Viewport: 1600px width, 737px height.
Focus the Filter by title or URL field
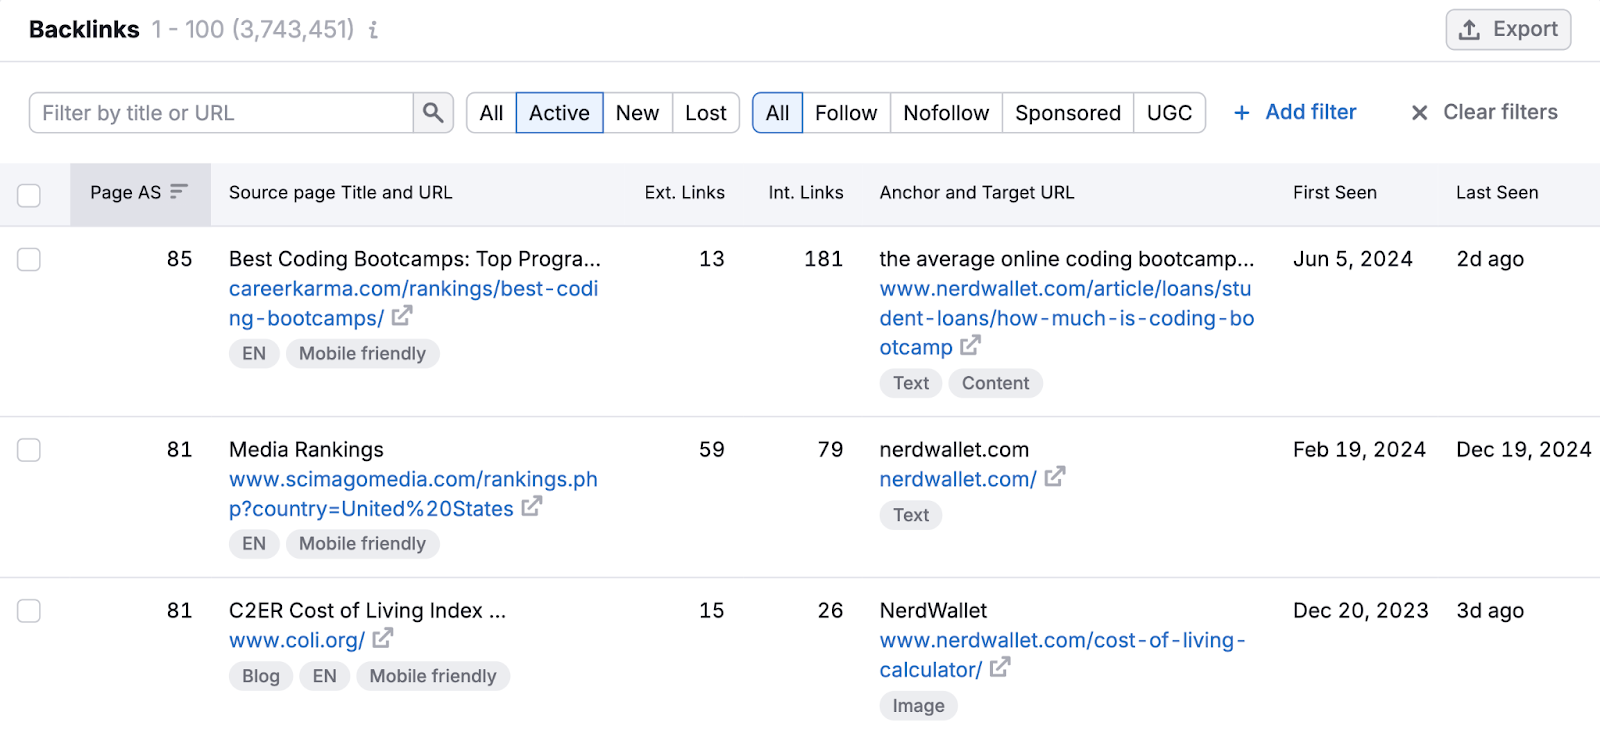tap(222, 113)
